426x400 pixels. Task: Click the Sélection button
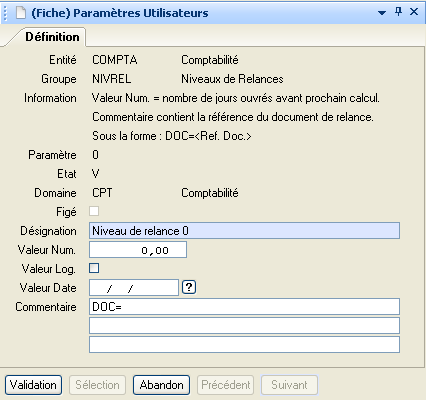pyautogui.click(x=97, y=385)
